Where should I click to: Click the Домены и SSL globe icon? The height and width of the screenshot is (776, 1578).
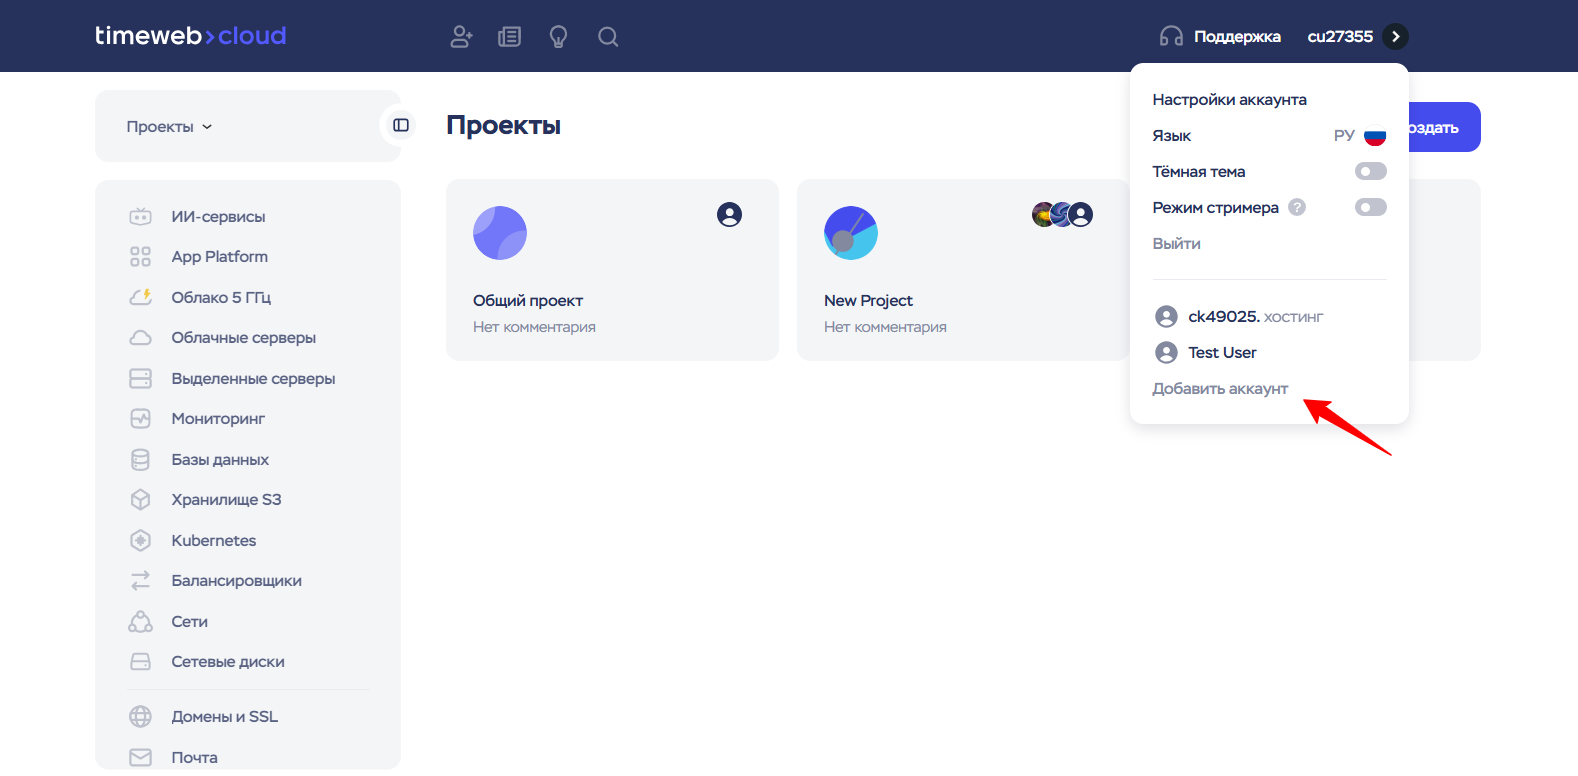(141, 717)
